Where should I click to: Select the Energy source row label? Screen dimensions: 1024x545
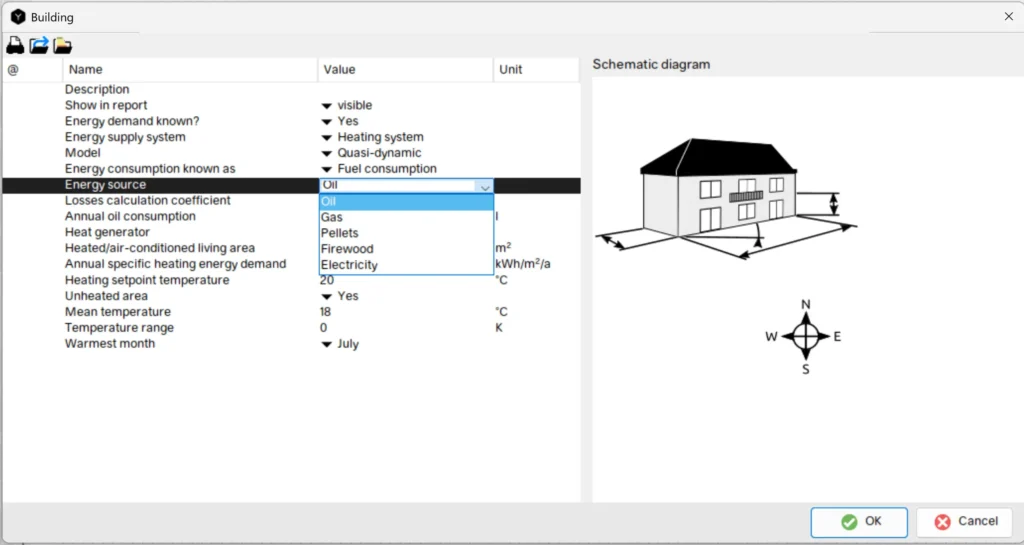(x=105, y=185)
